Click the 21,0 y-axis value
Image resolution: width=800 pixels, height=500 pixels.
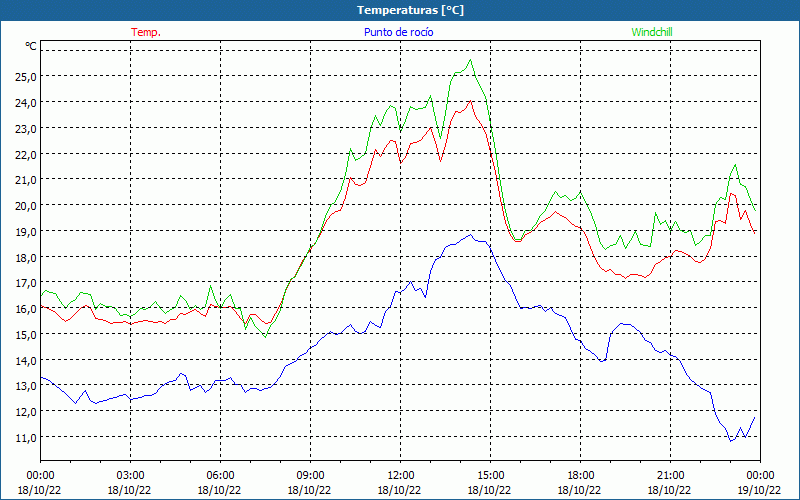[26, 180]
